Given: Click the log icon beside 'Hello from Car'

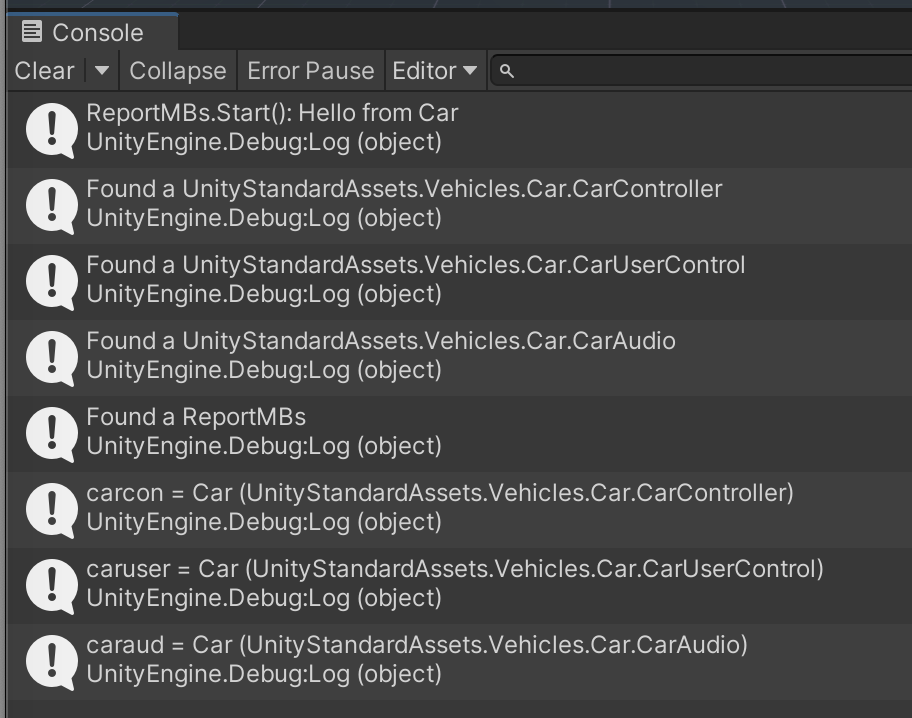Looking at the screenshot, I should point(50,129).
